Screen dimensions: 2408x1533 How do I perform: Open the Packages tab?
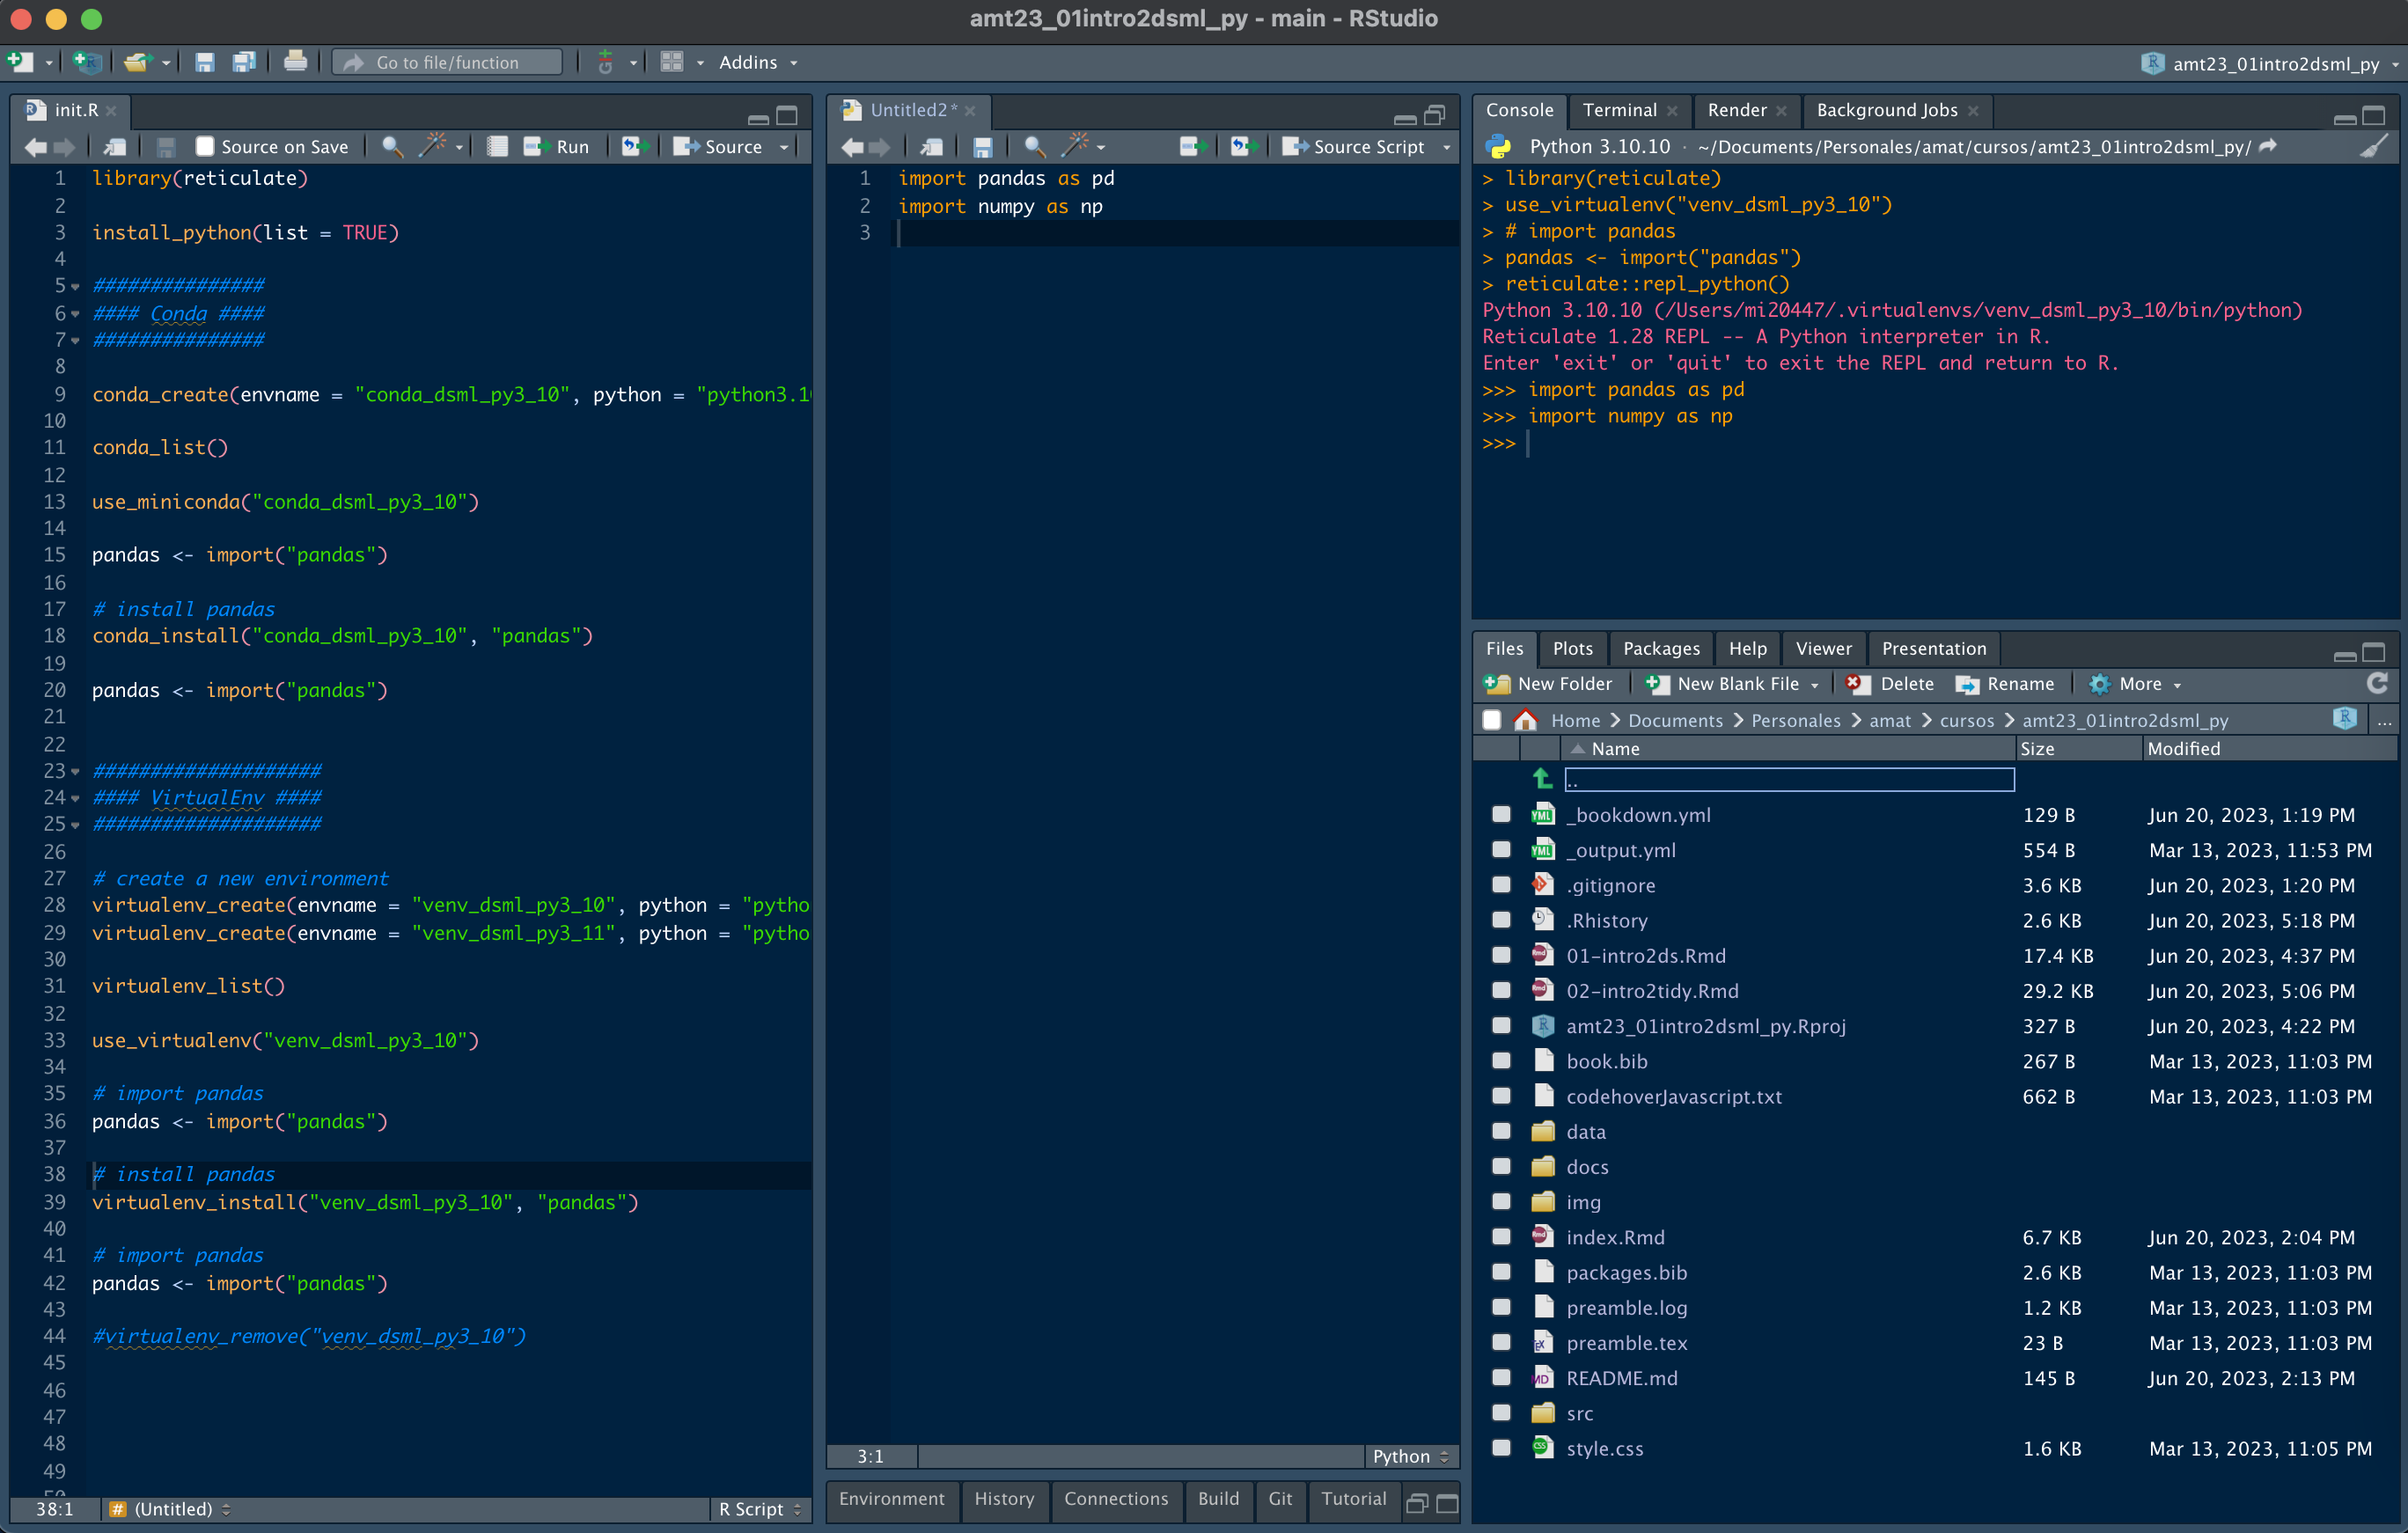[x=1661, y=648]
